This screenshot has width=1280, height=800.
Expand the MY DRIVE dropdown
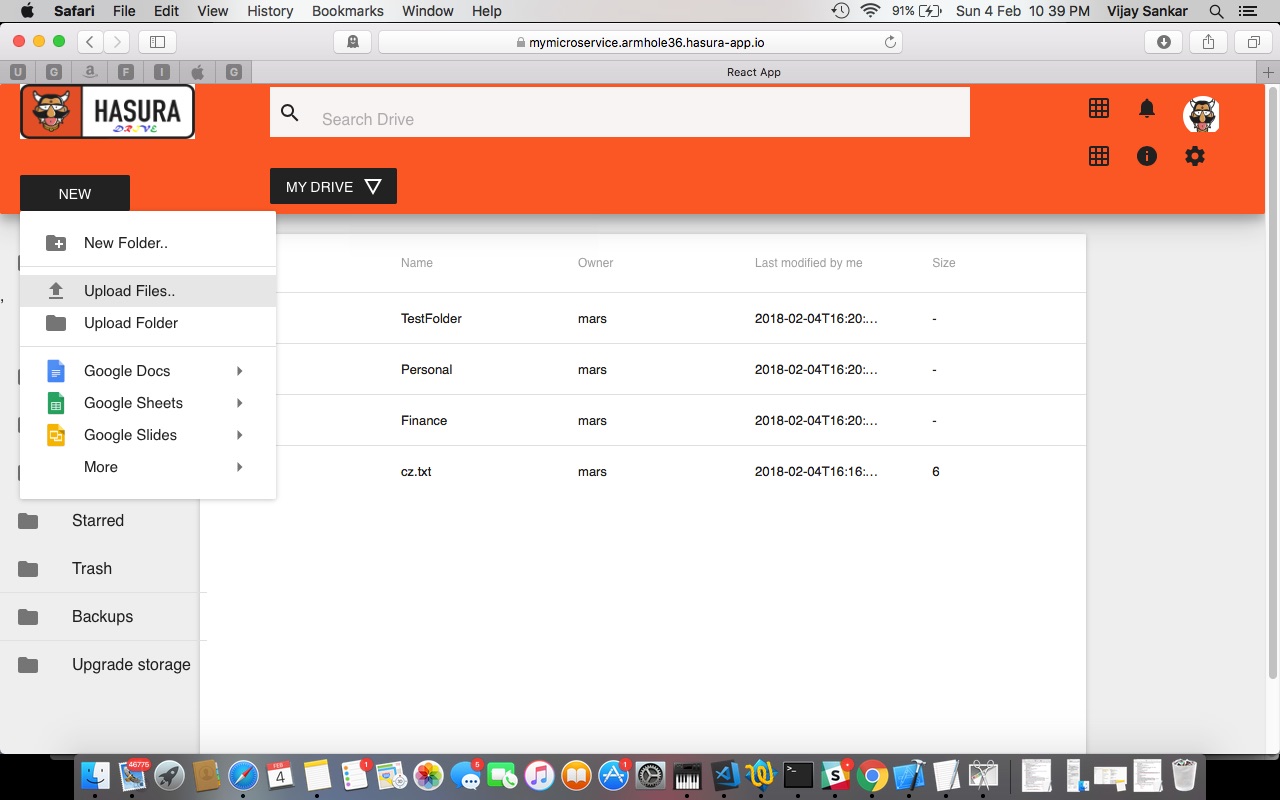(333, 186)
